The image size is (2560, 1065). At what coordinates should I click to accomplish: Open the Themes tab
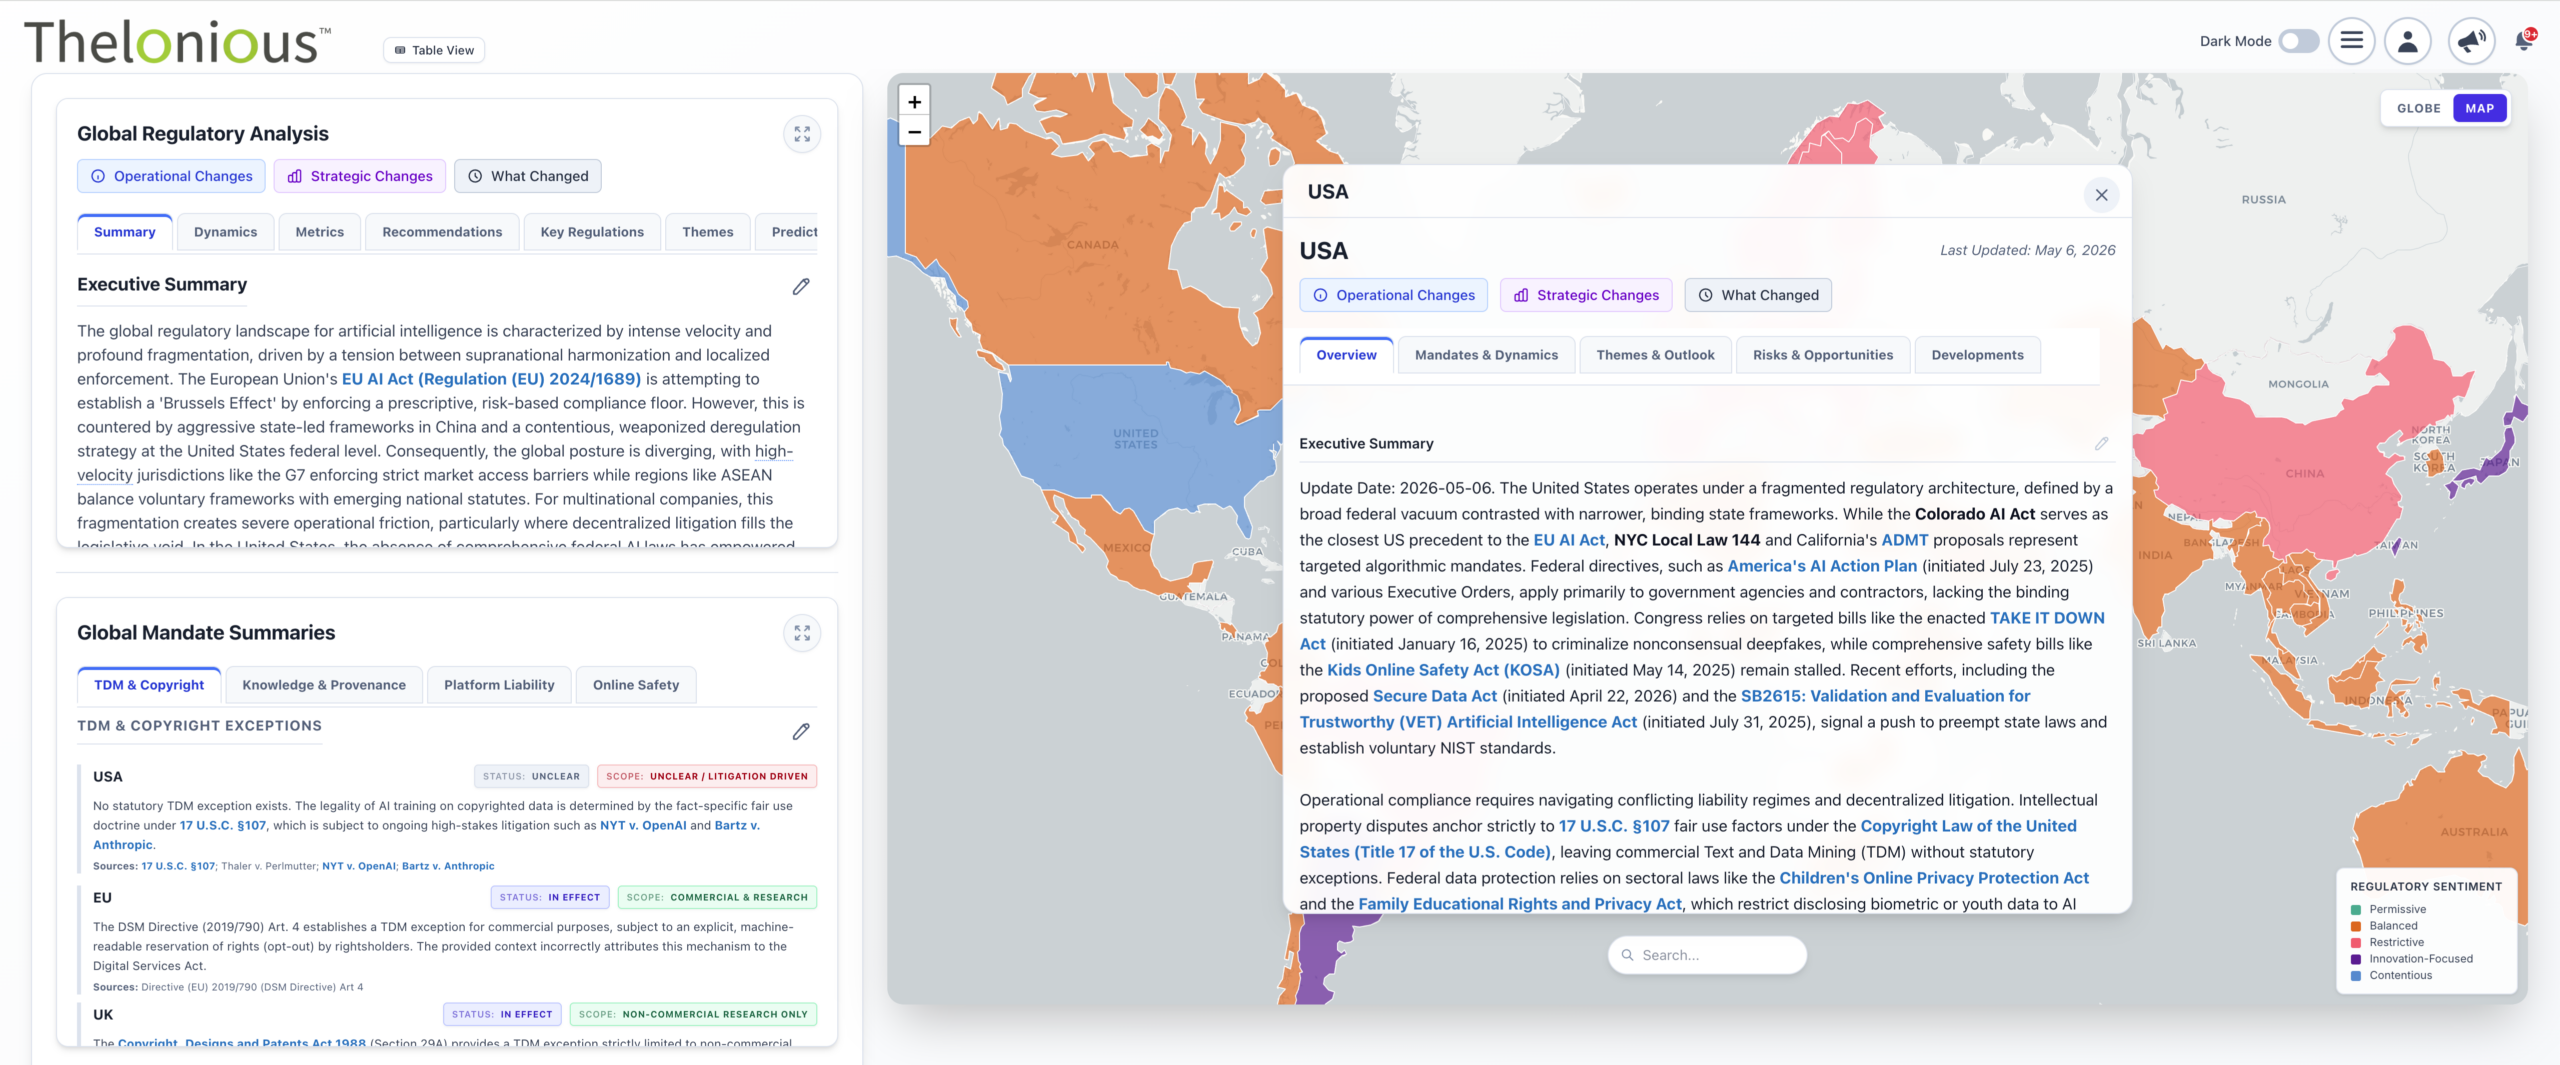click(x=707, y=232)
